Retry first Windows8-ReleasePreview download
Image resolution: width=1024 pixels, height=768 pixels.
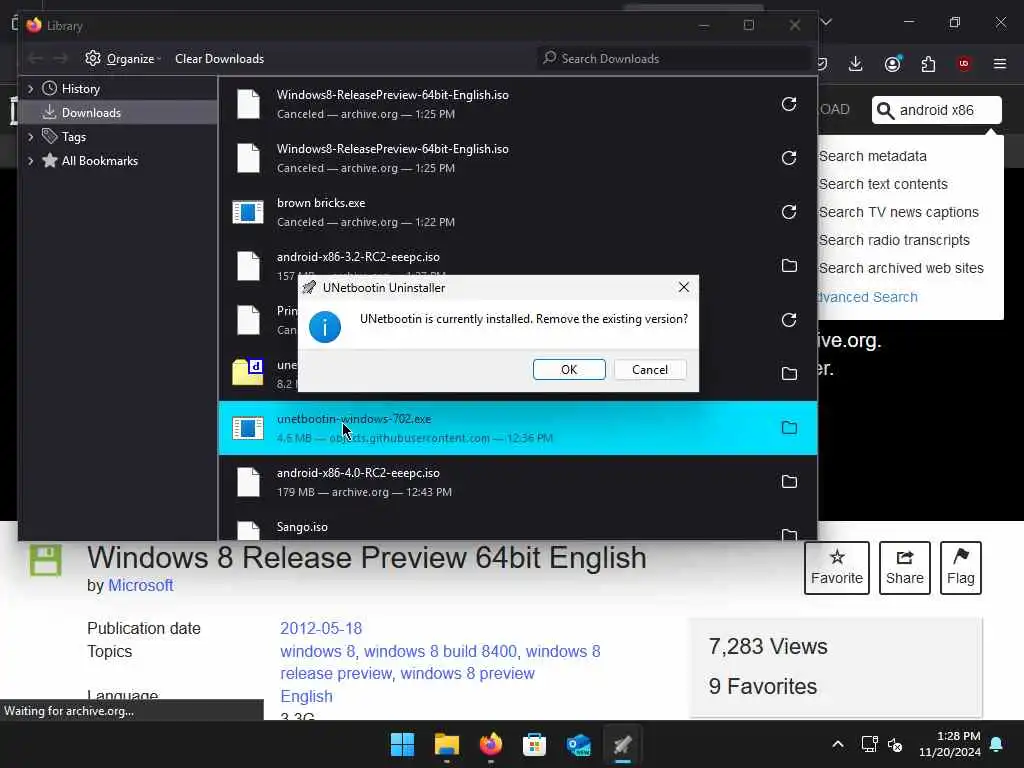click(x=789, y=104)
